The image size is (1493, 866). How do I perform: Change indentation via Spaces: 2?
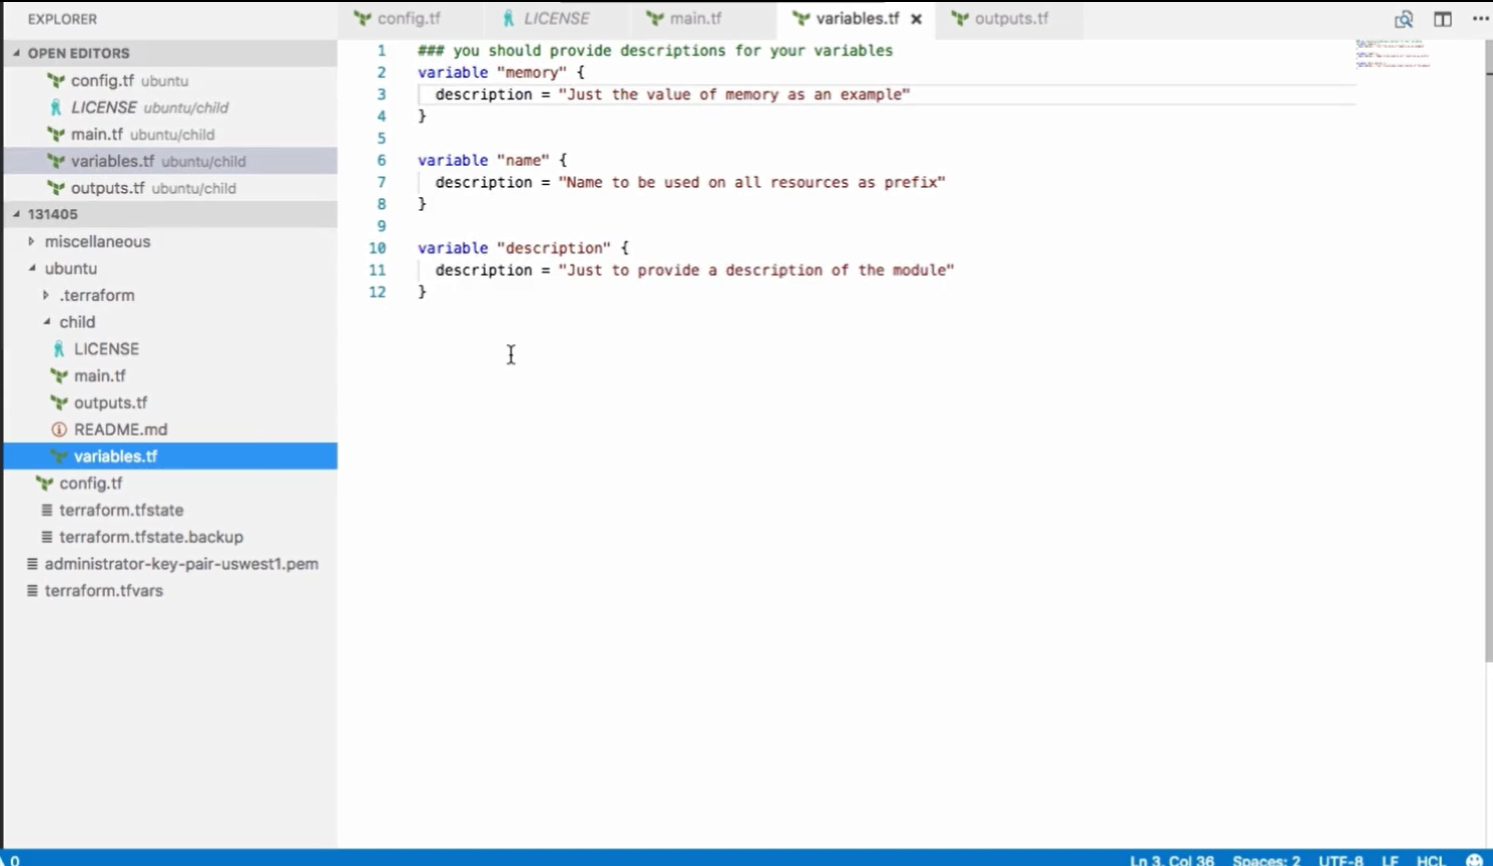[x=1266, y=859]
